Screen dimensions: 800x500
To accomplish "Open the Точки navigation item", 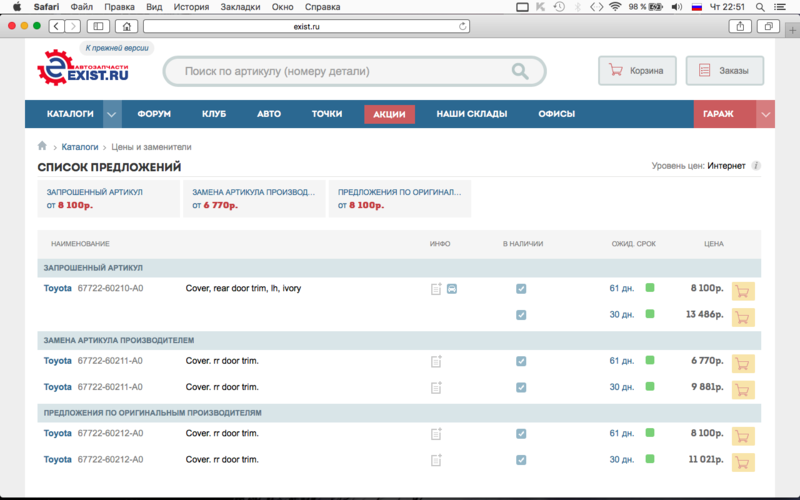I will pyautogui.click(x=327, y=114).
